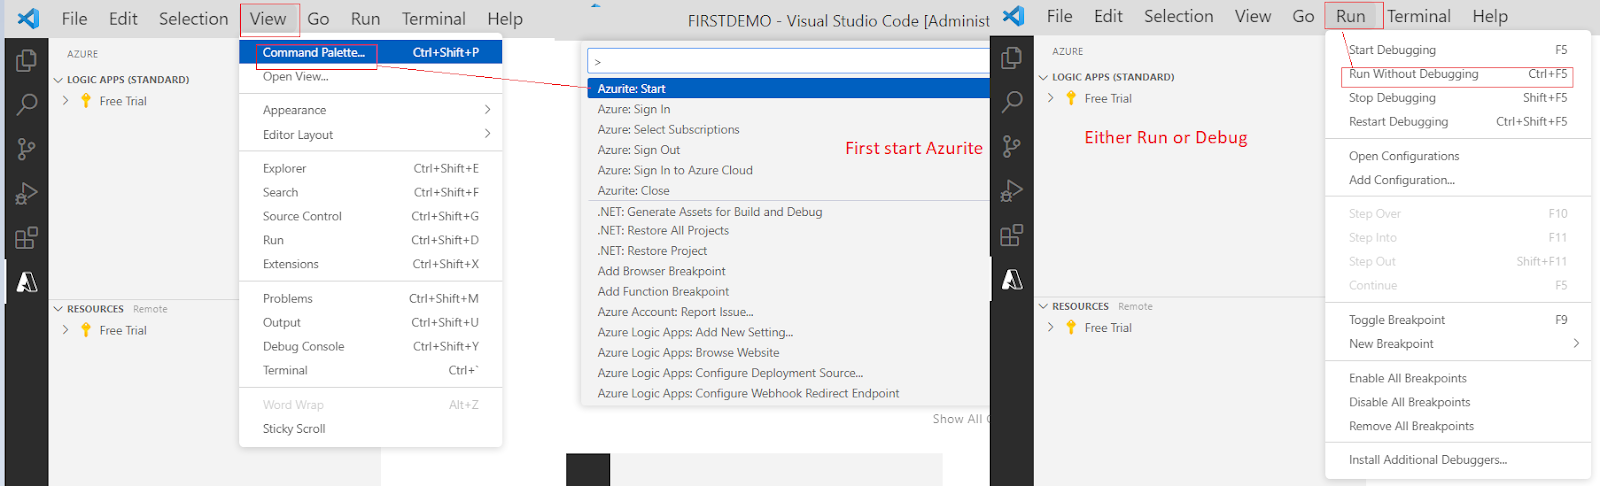
Task: Select Azure Logic Apps: Browse Website command
Action: 788,353
